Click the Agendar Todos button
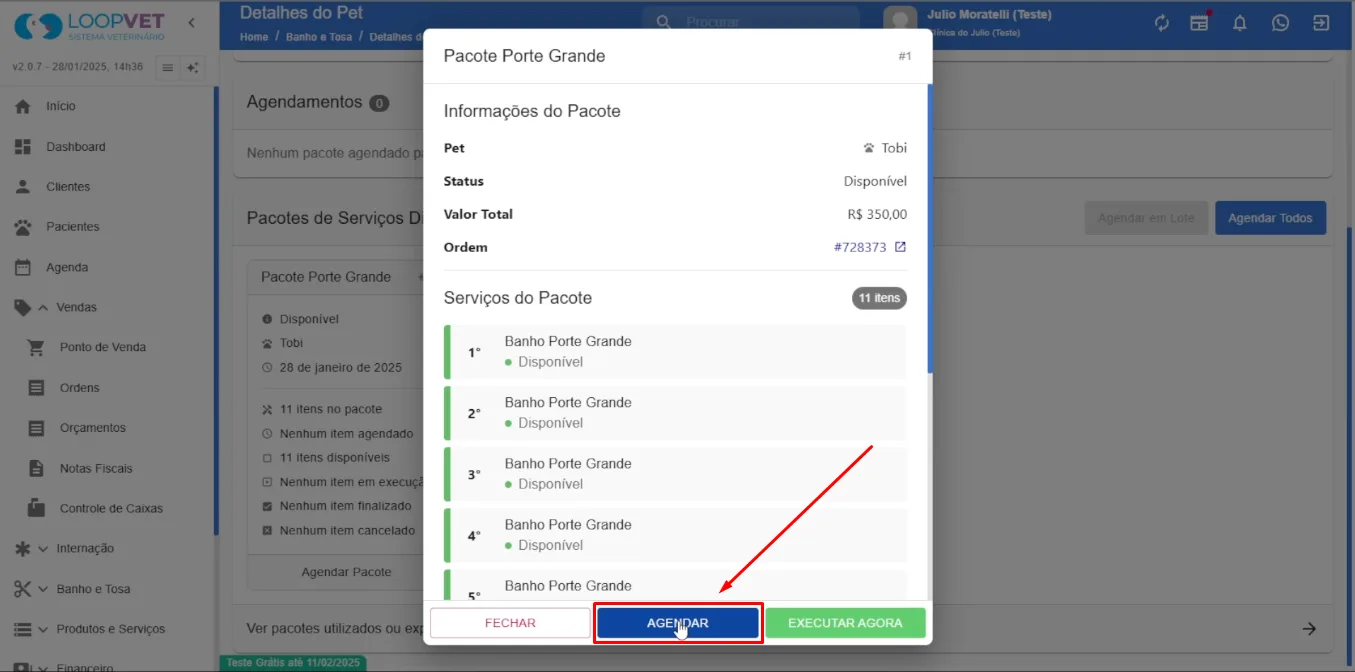This screenshot has width=1355, height=672. [x=1270, y=218]
